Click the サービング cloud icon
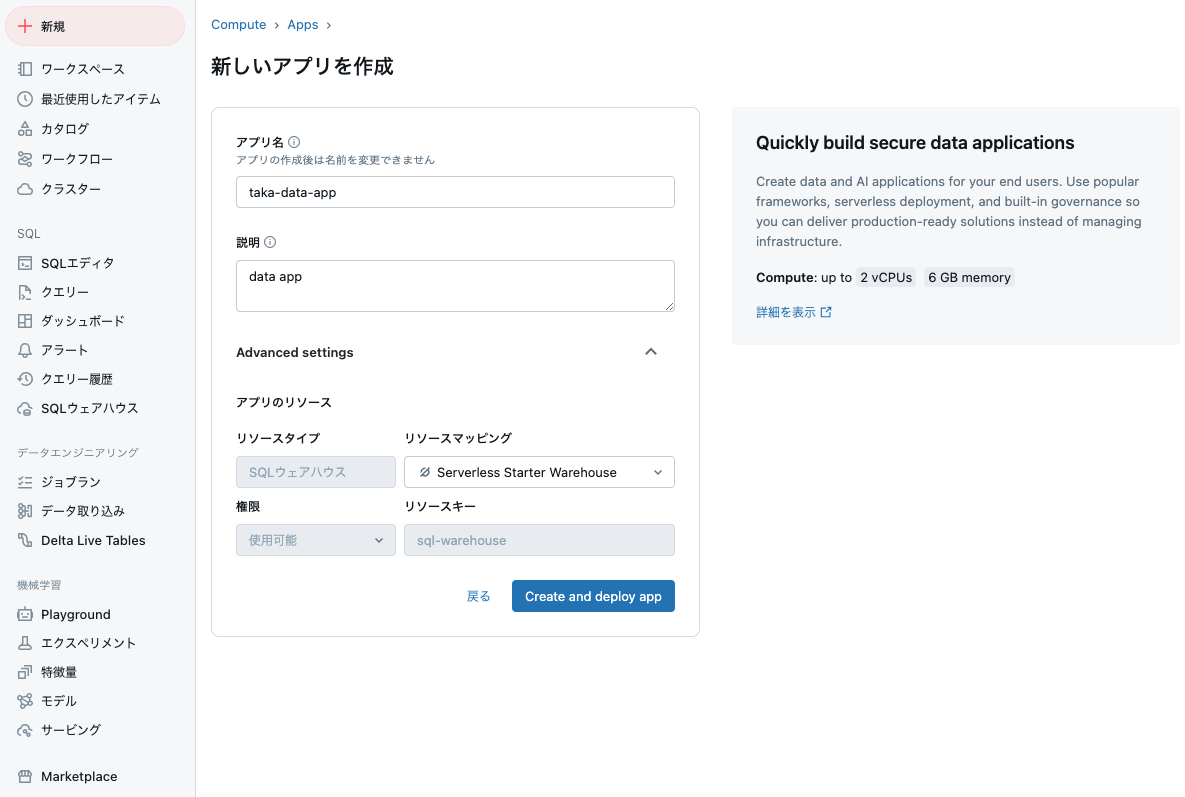Viewport: 1185px width, 797px height. click(x=25, y=731)
